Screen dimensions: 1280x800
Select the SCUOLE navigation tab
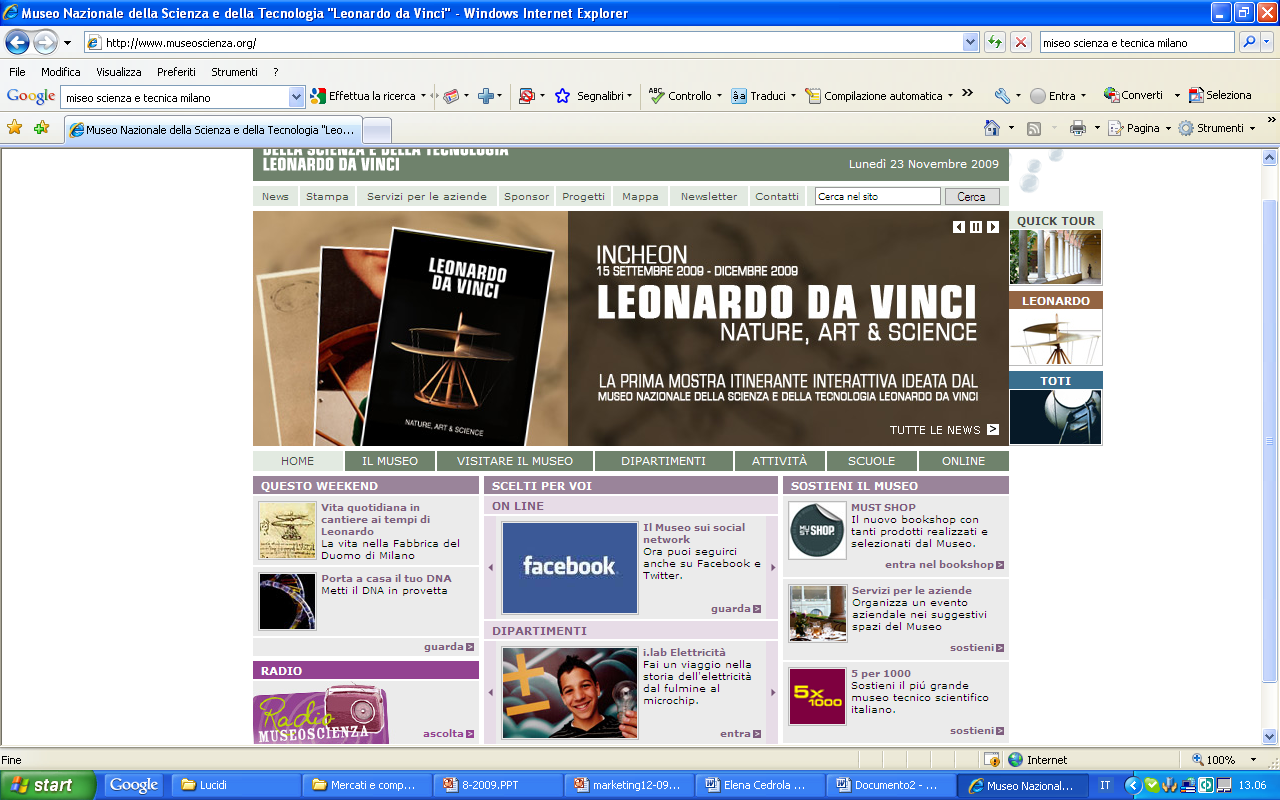(x=871, y=461)
